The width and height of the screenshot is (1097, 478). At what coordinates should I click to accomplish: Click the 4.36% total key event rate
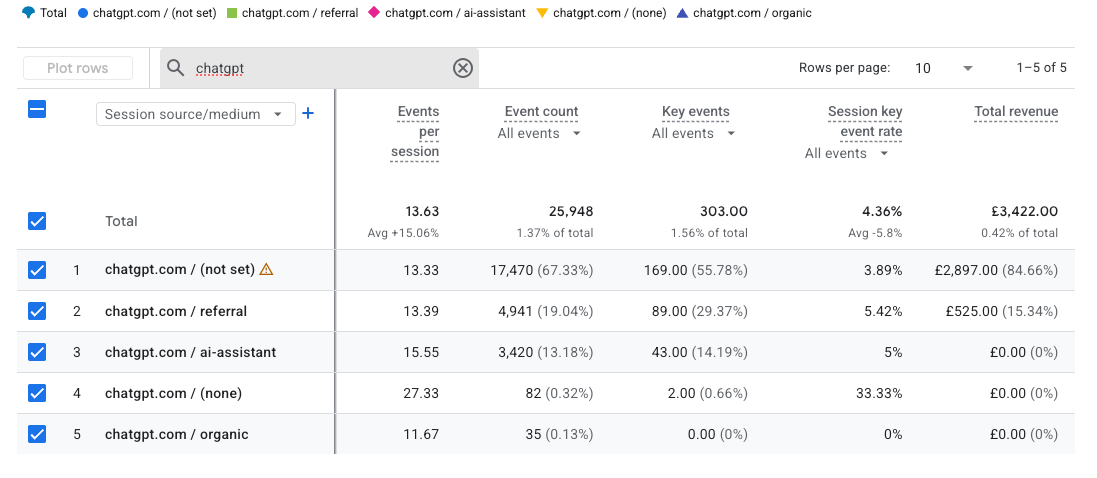point(883,211)
